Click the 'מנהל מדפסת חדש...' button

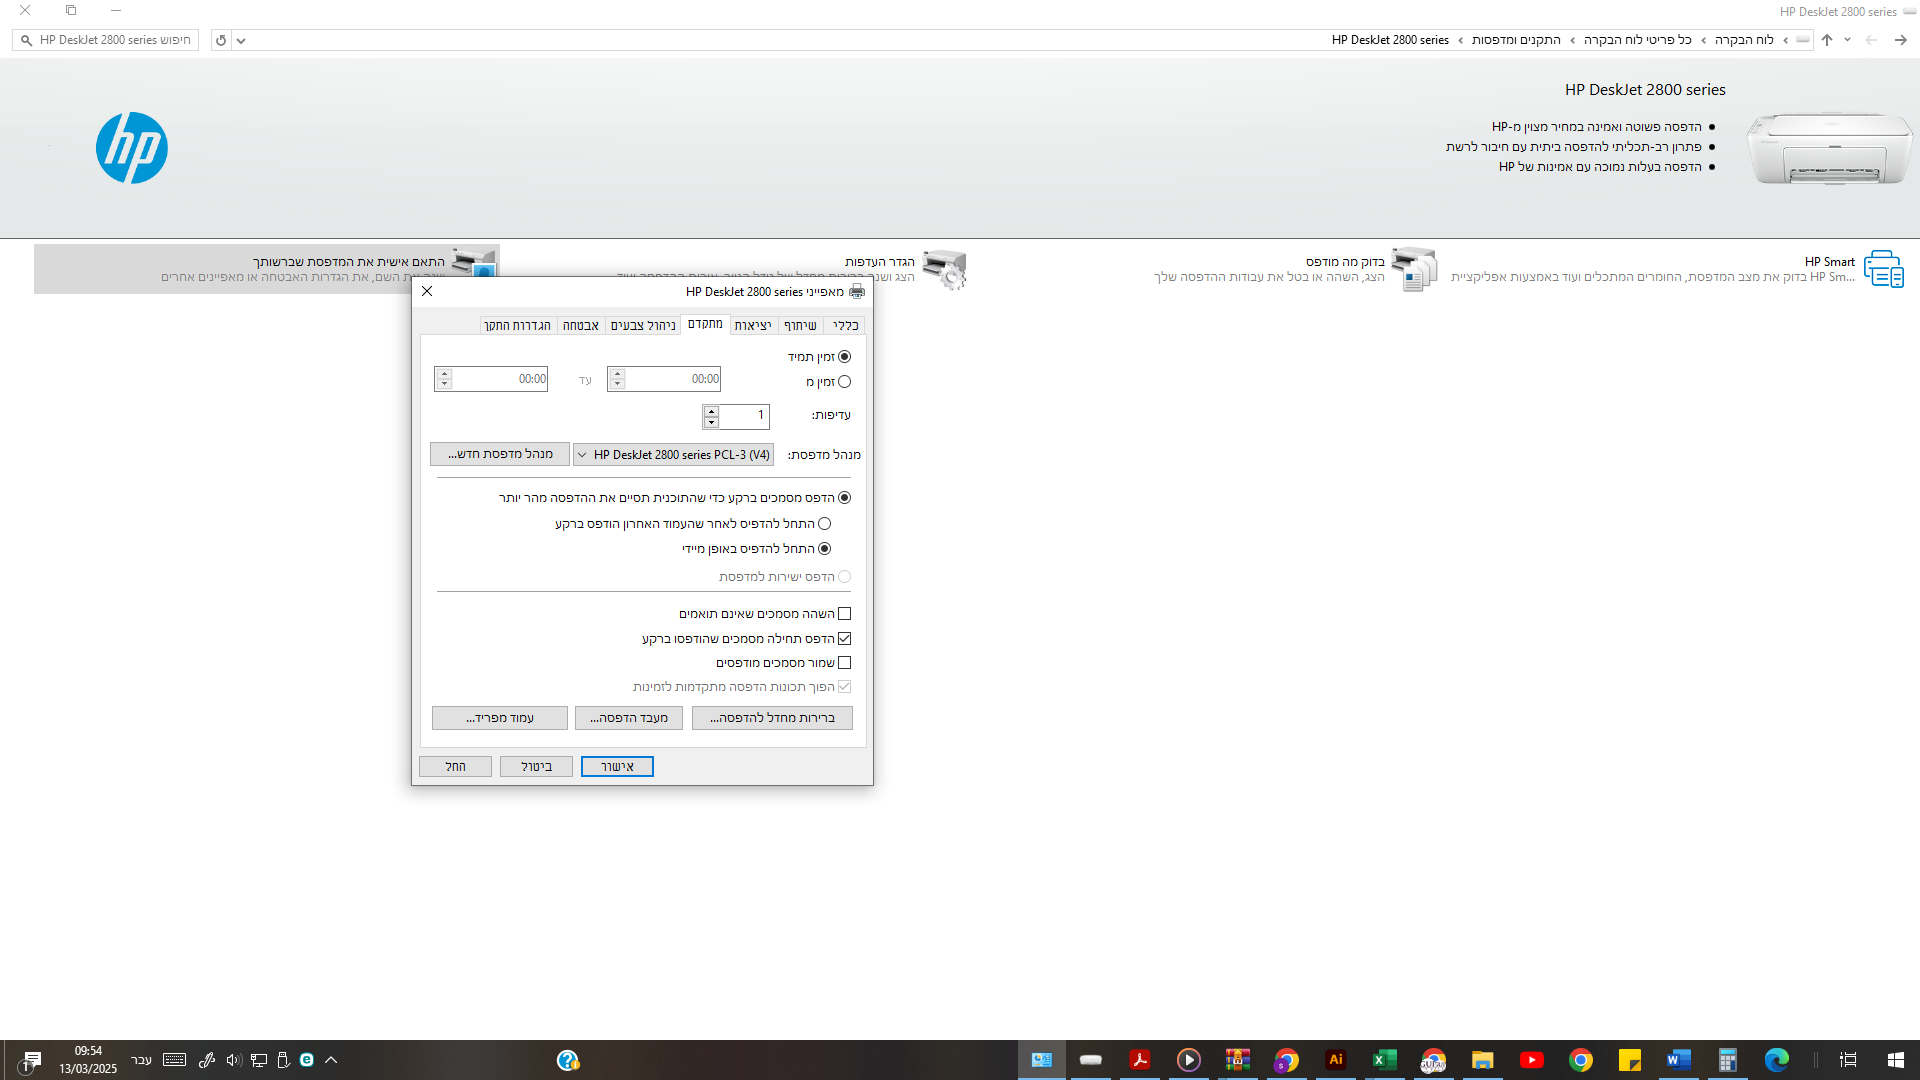coord(500,454)
